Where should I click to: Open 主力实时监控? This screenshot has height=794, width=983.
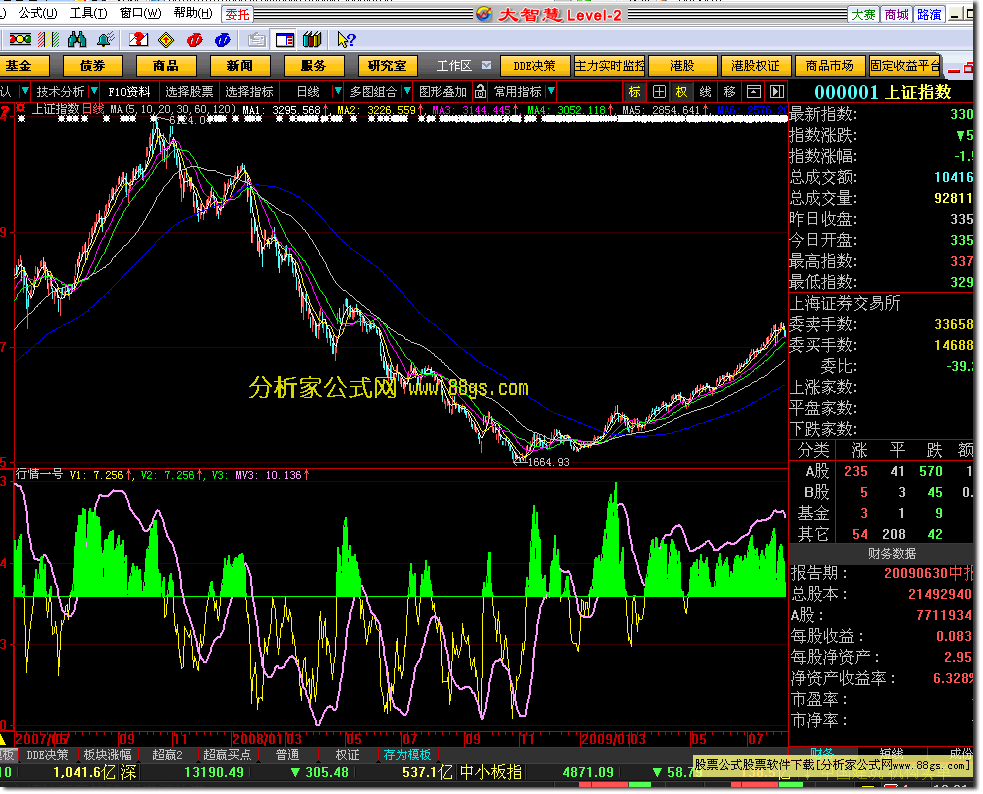click(609, 66)
